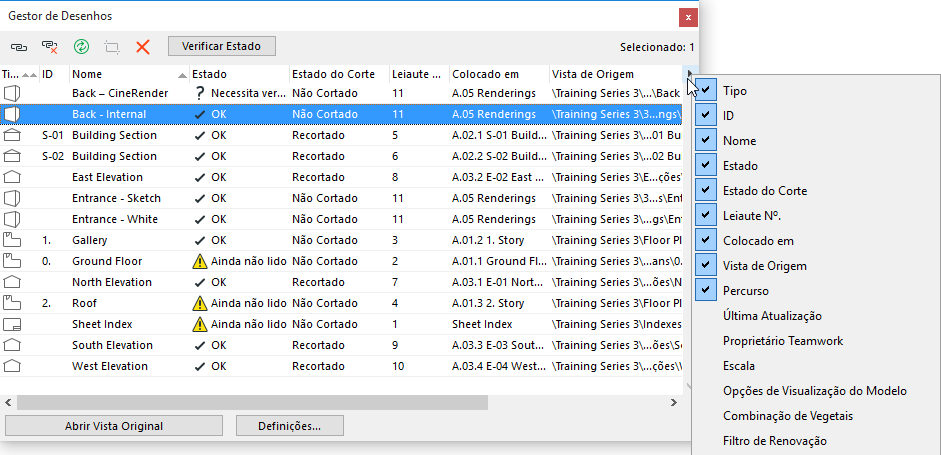Click the Abrir Vista Original button

[x=113, y=426]
